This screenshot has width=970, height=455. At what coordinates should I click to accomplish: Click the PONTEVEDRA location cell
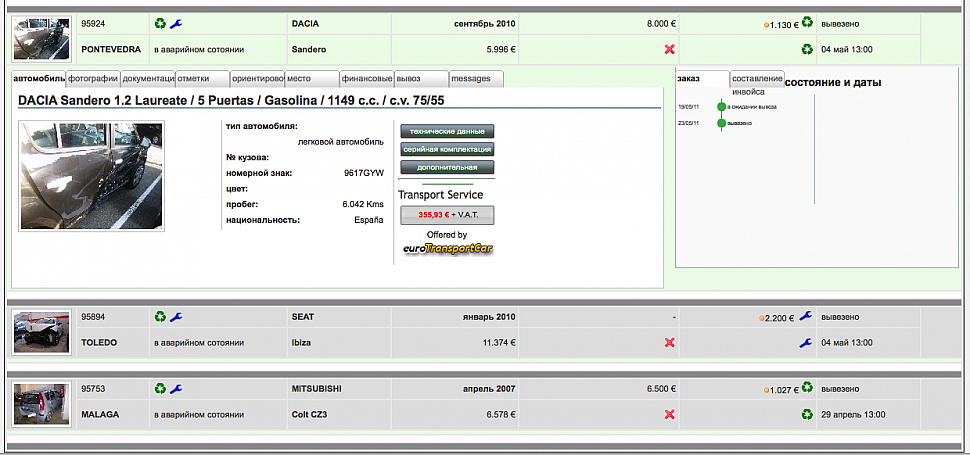tap(111, 49)
